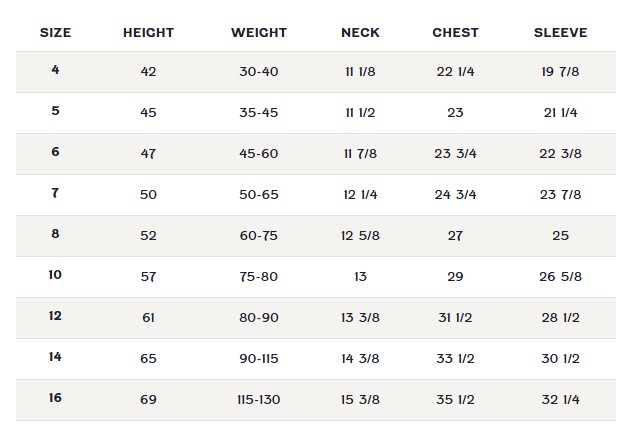Click sleeve measurement 19 7/8 cell
This screenshot has width=628, height=445.
560,72
